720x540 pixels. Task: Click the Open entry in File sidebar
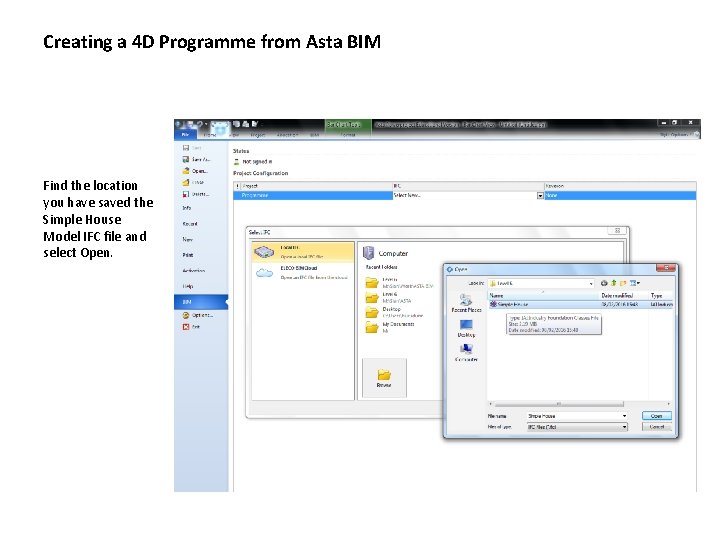click(196, 171)
